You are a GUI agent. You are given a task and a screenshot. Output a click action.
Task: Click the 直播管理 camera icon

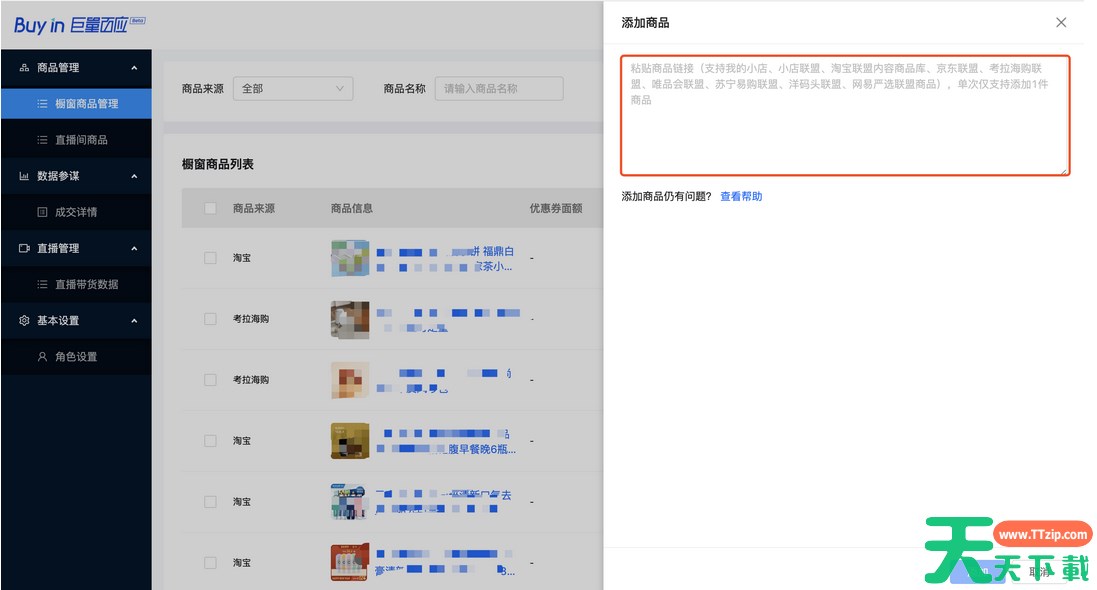[x=24, y=248]
